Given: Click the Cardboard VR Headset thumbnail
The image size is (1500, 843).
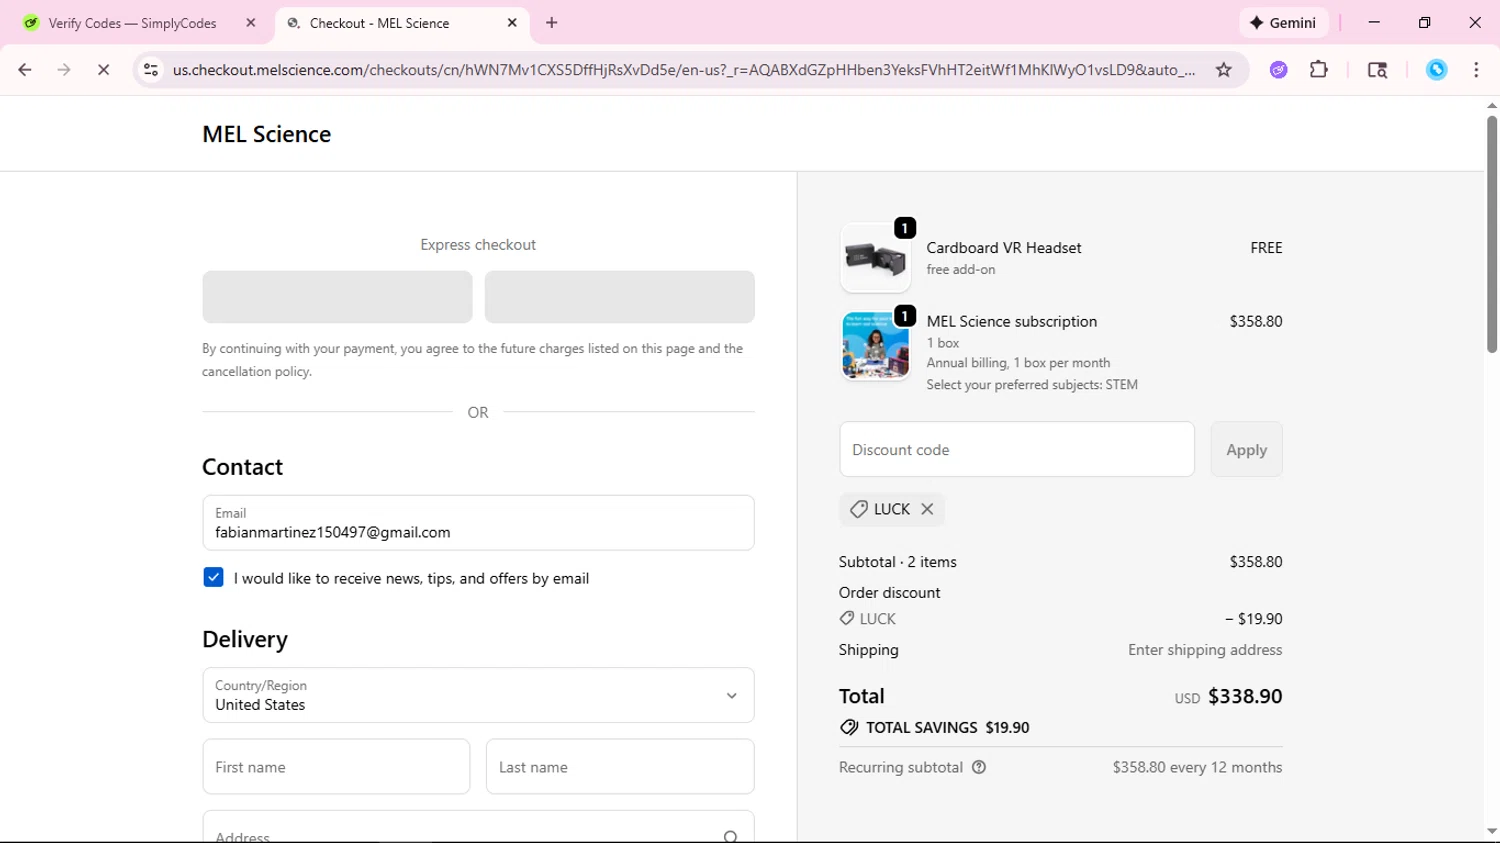Looking at the screenshot, I should (x=875, y=258).
